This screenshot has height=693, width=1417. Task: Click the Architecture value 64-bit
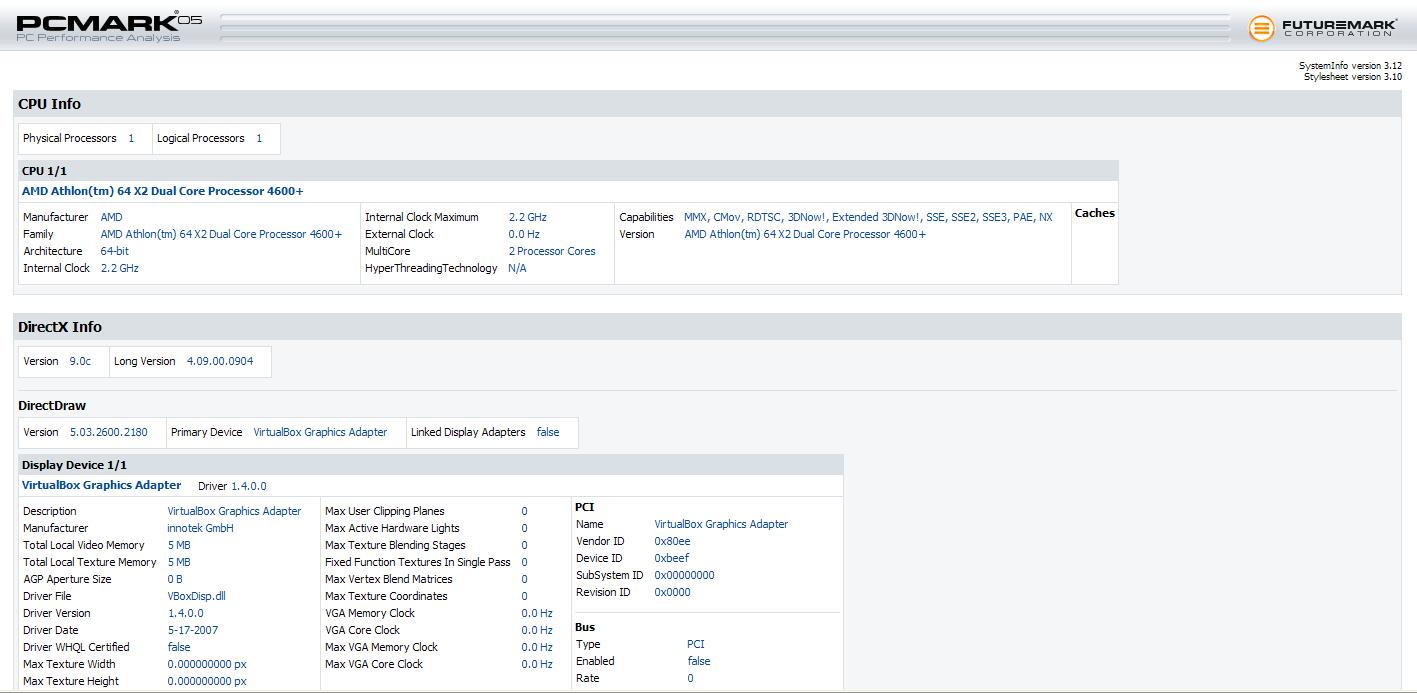[x=115, y=251]
